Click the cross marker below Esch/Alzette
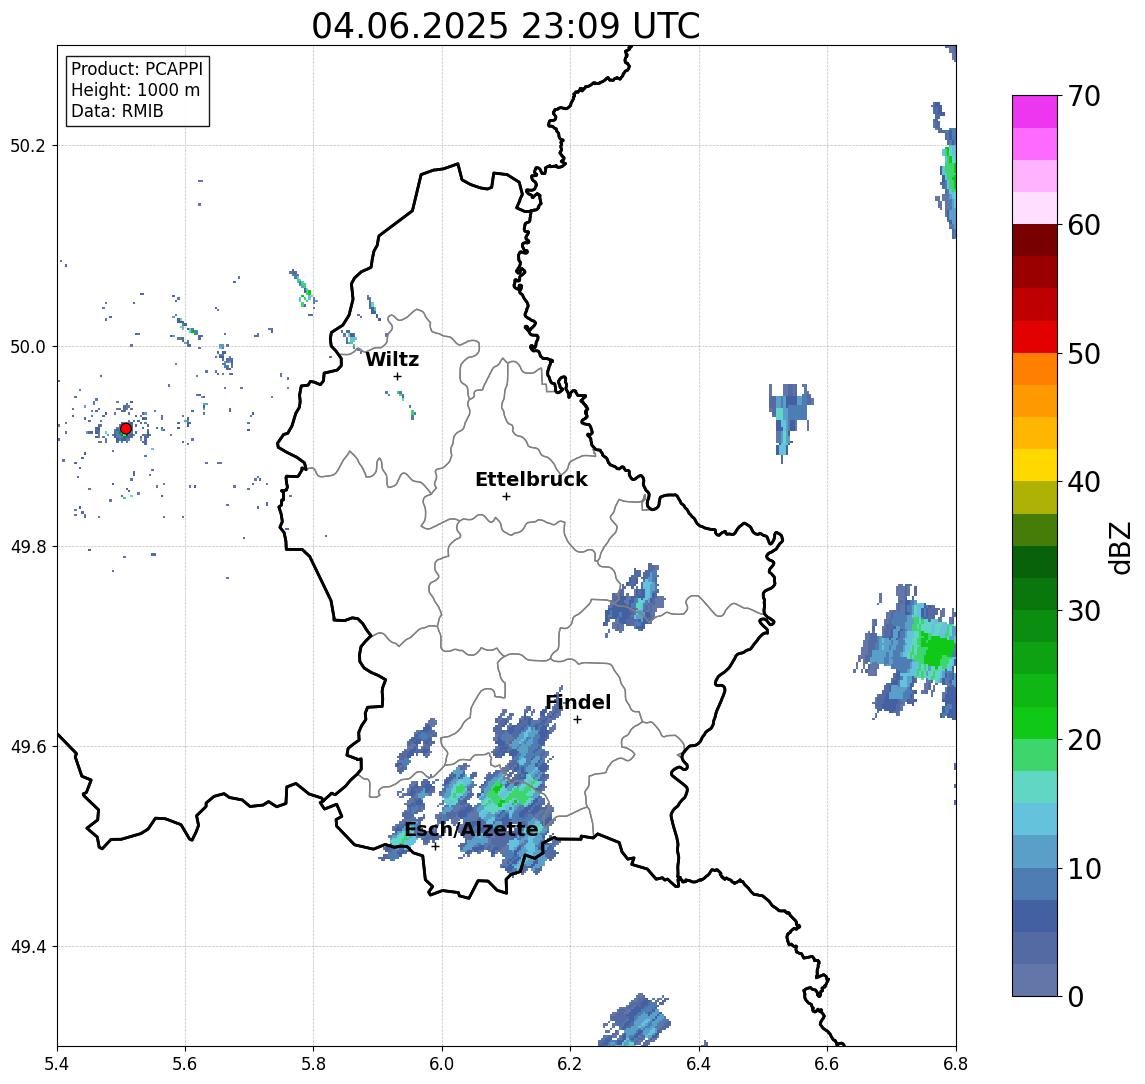Screen dimensions: 1145x1084 click(x=435, y=847)
